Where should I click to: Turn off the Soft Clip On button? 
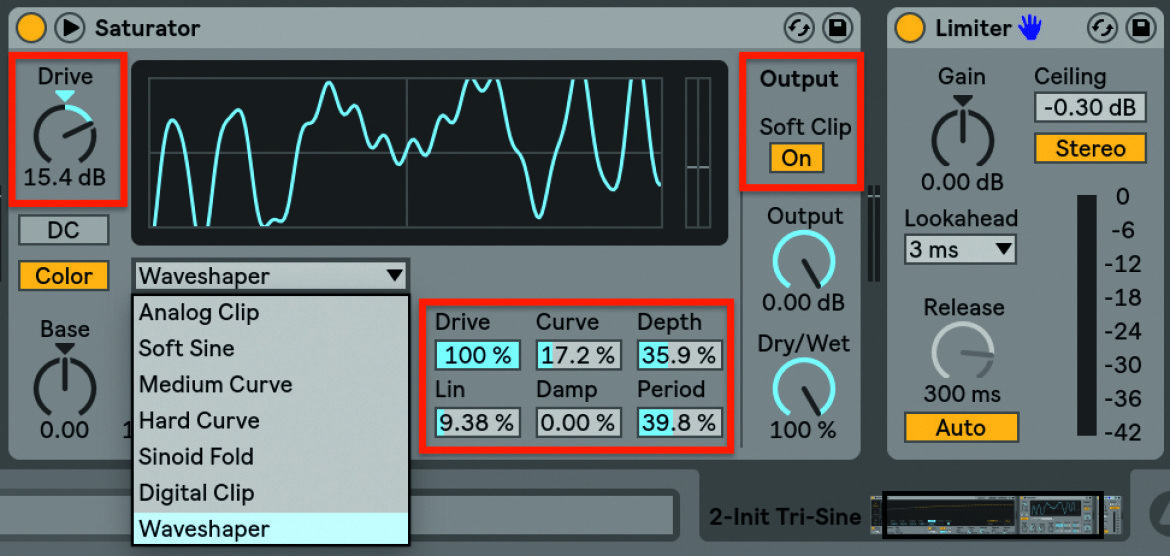(x=796, y=158)
